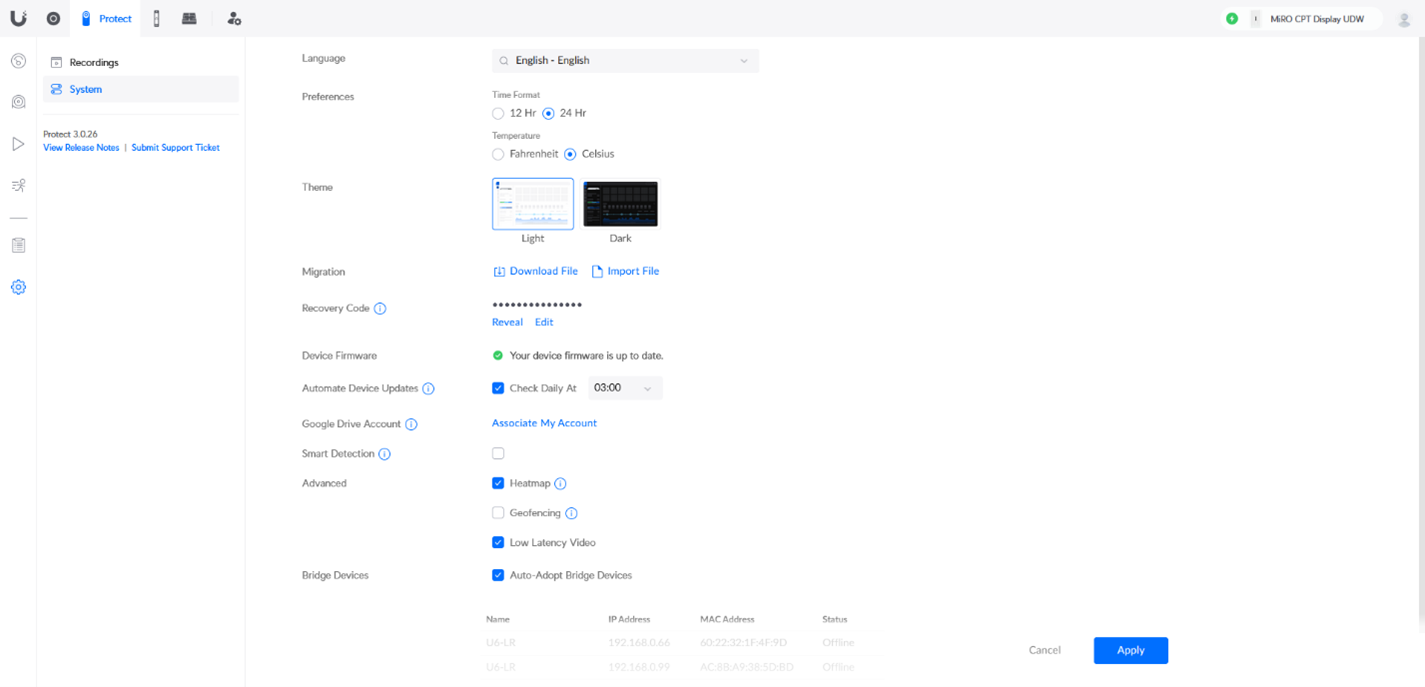Click the Apply button

(1130, 650)
